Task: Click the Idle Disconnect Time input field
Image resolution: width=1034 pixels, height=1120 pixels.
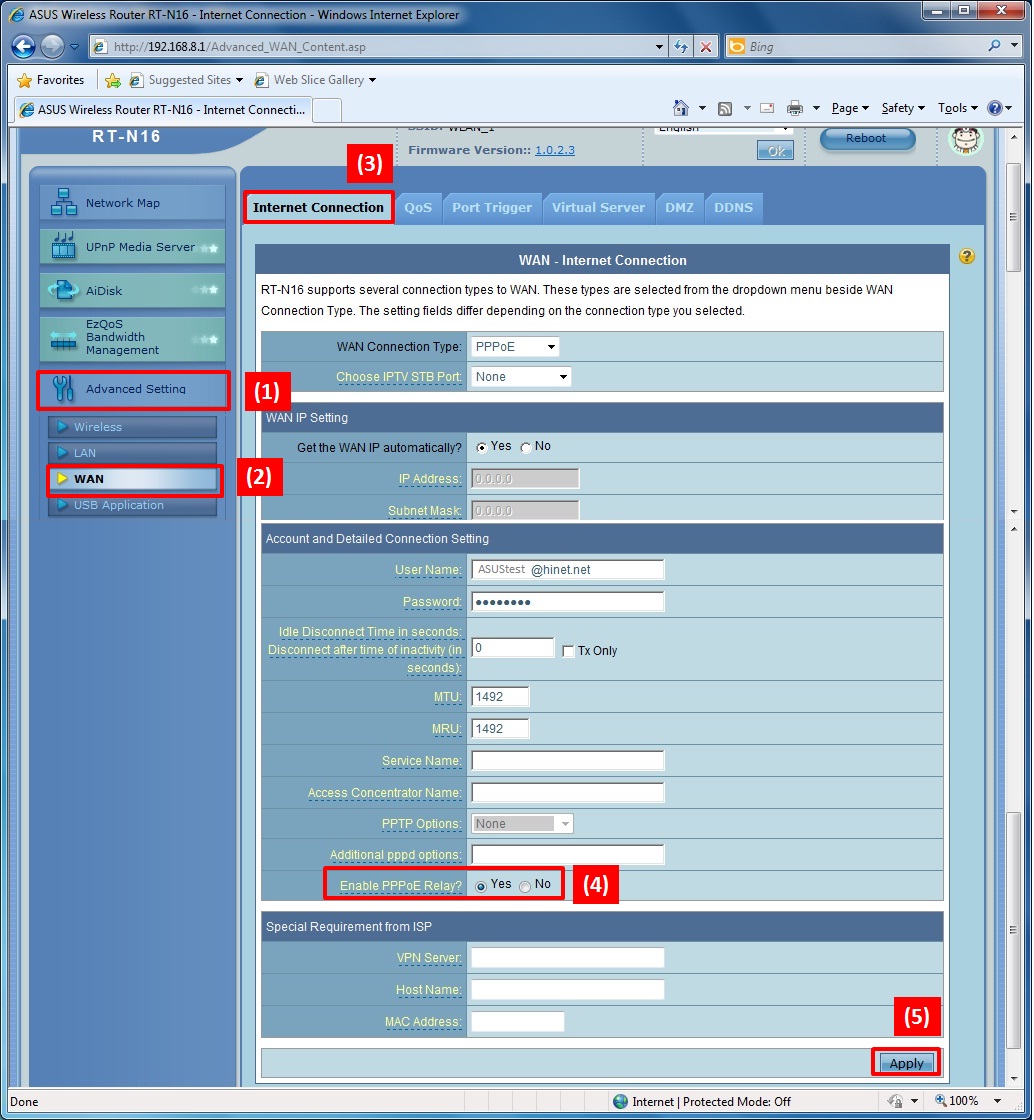Action: click(x=513, y=648)
